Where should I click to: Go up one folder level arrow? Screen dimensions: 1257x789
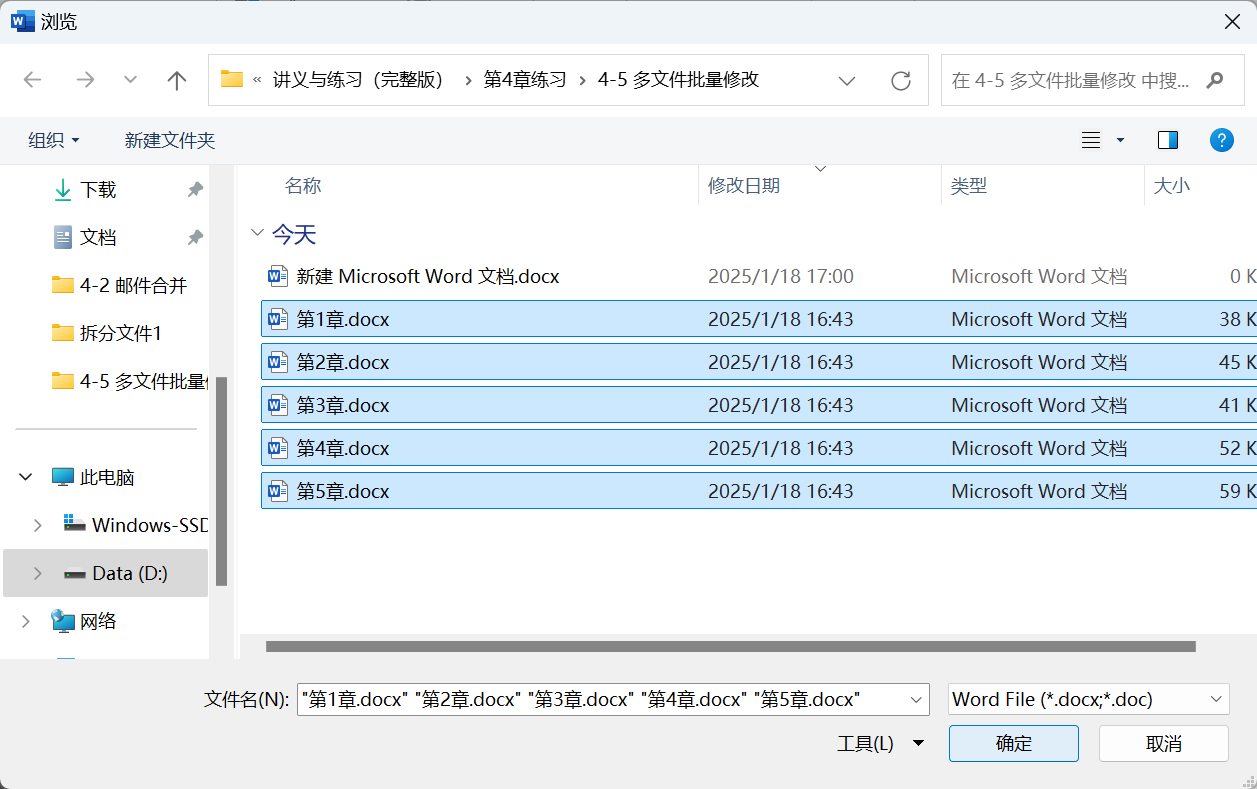[x=177, y=80]
